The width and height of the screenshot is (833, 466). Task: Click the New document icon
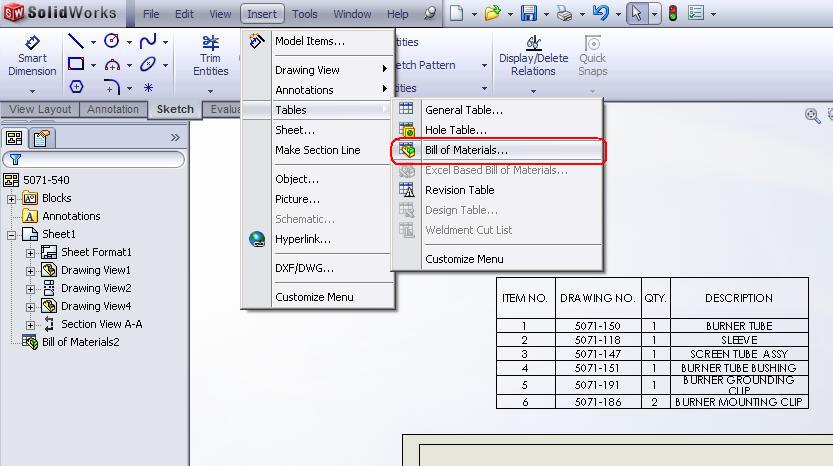pos(456,13)
